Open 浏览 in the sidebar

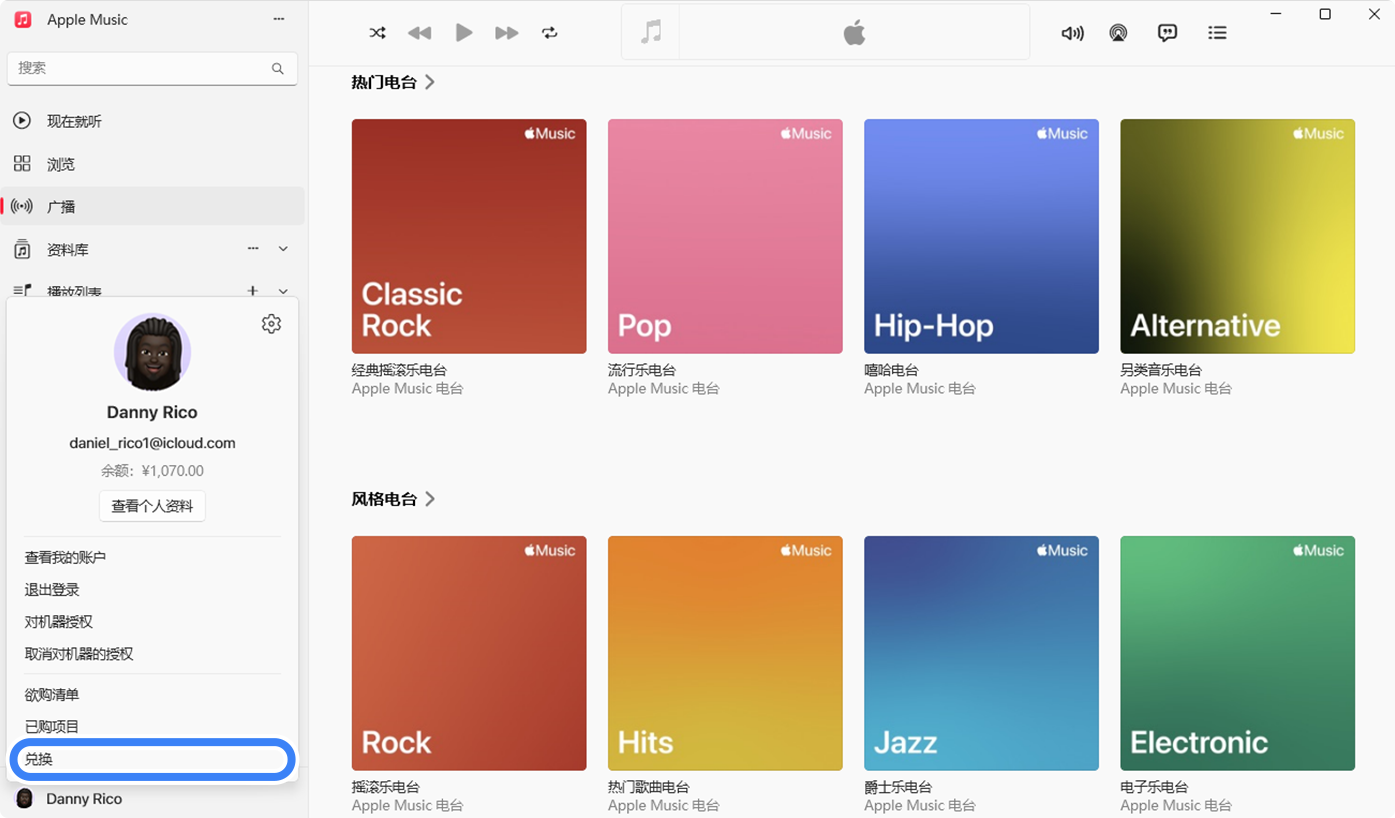(x=152, y=164)
